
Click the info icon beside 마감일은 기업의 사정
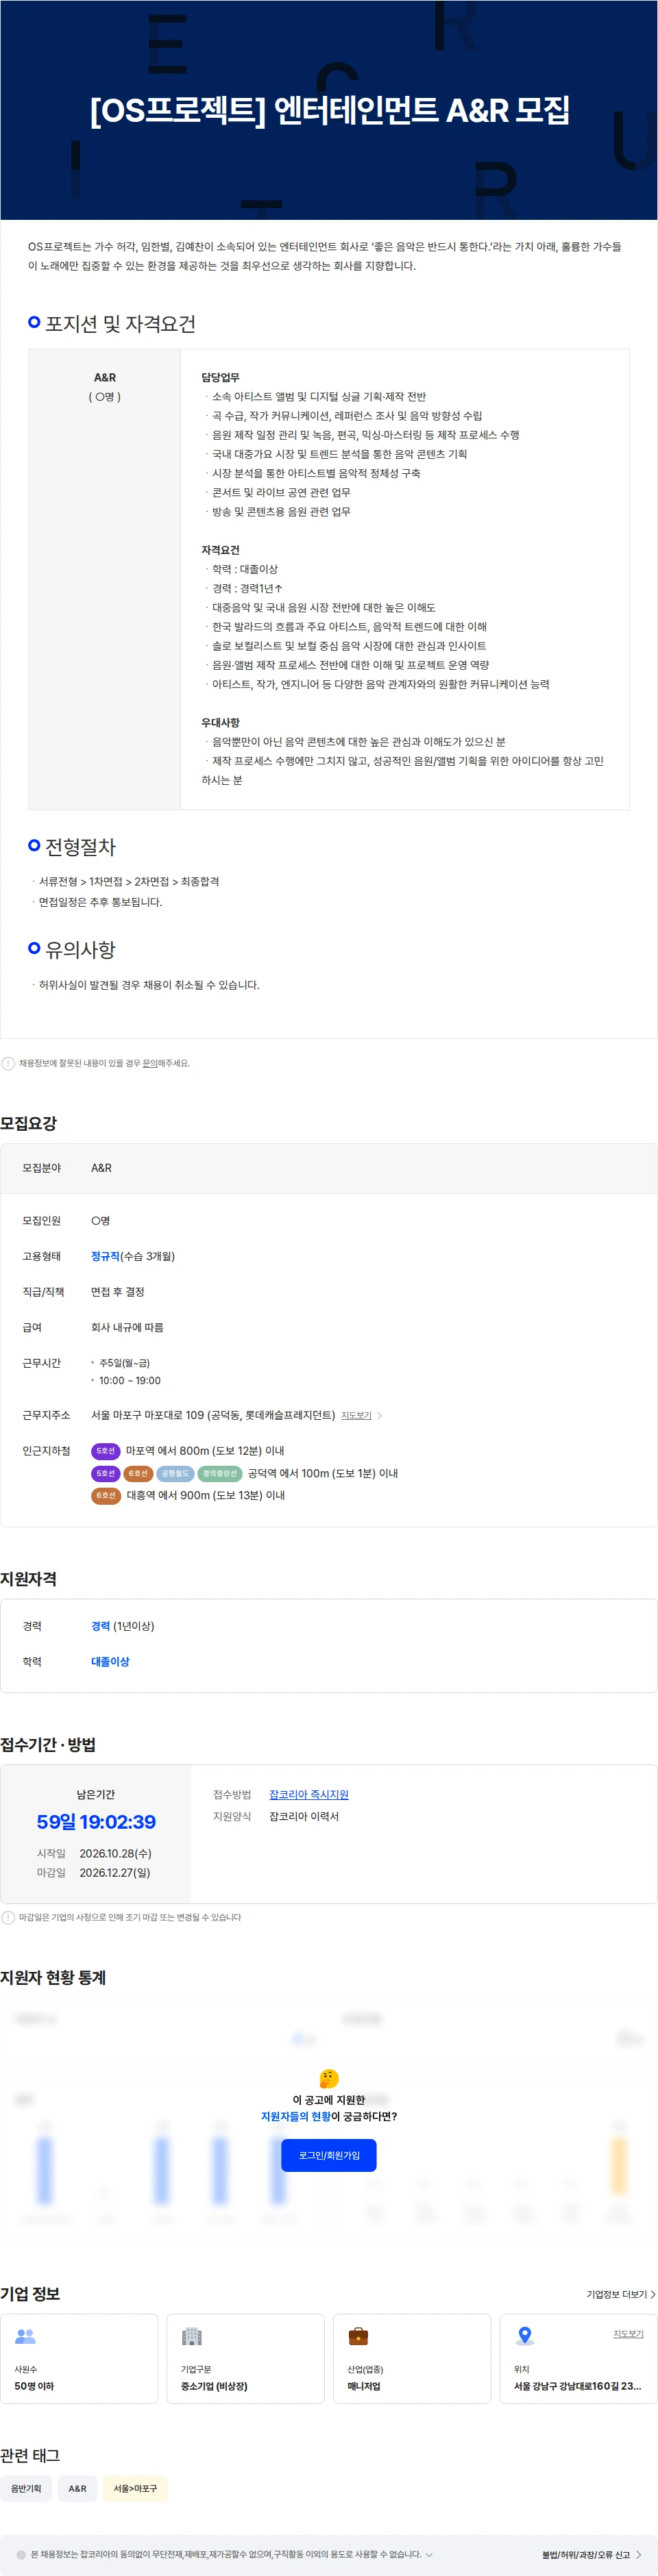[x=8, y=1917]
